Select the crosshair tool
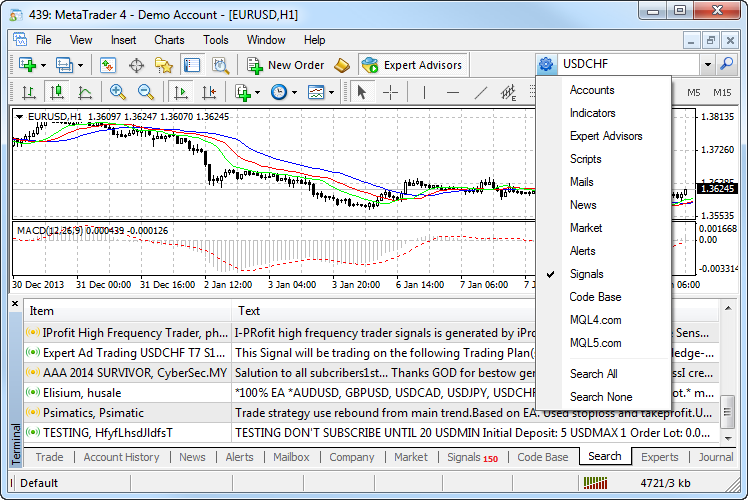This screenshot has height=500, width=748. pos(390,93)
